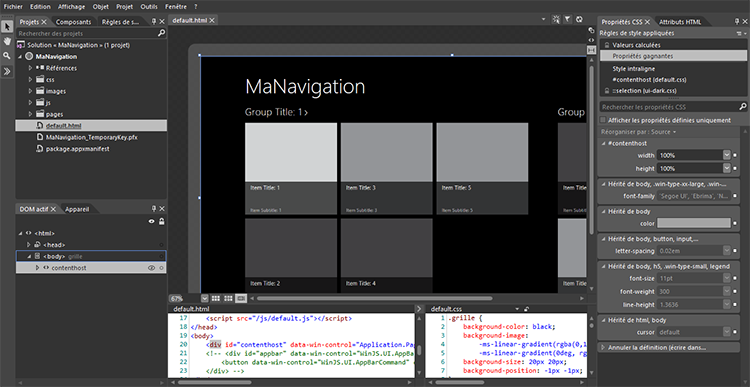The image size is (750, 387).
Task: Switch to the Composants tab
Action: [73, 22]
